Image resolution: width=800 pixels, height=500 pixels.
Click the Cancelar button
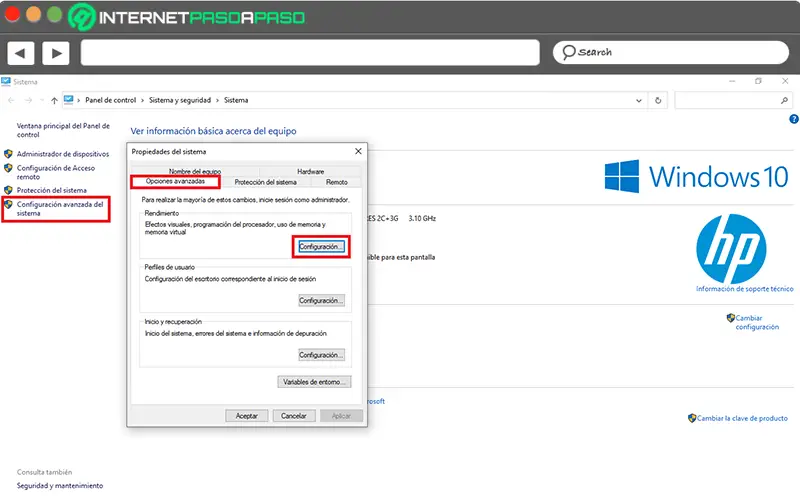coord(294,416)
